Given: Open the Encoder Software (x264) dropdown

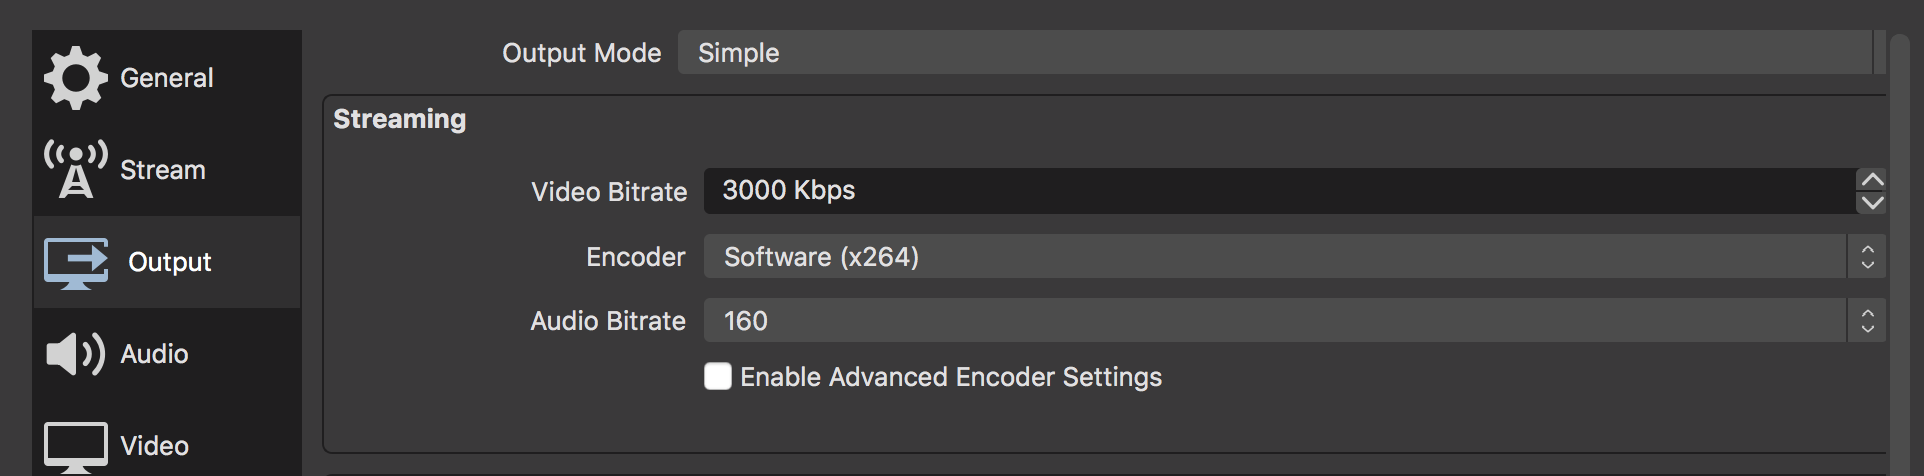Looking at the screenshot, I should click(x=1295, y=257).
